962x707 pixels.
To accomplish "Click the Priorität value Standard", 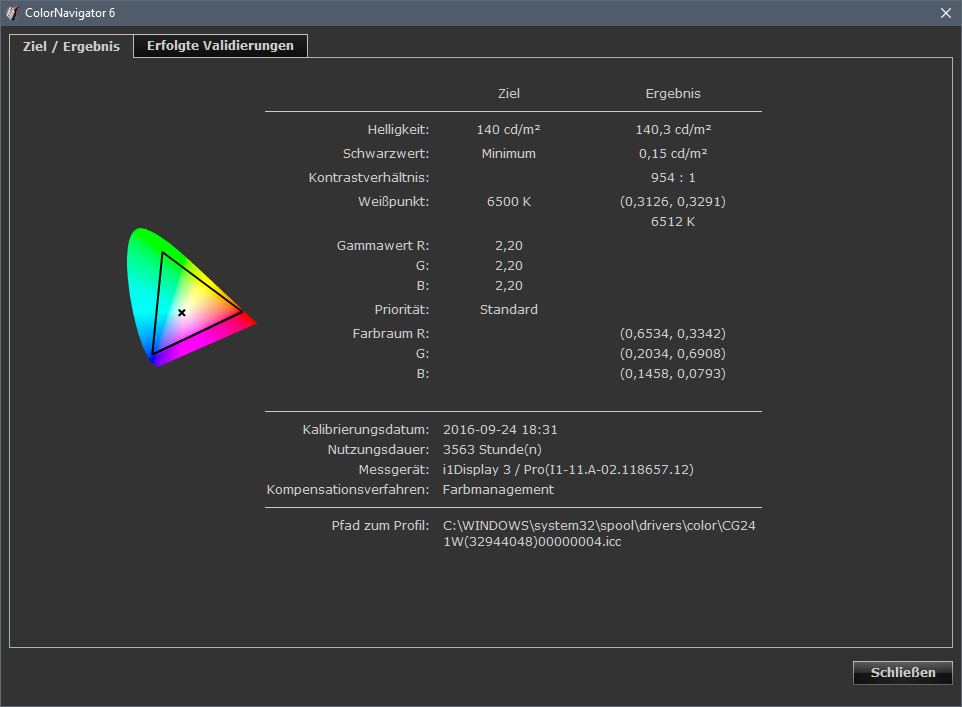I will tap(508, 309).
